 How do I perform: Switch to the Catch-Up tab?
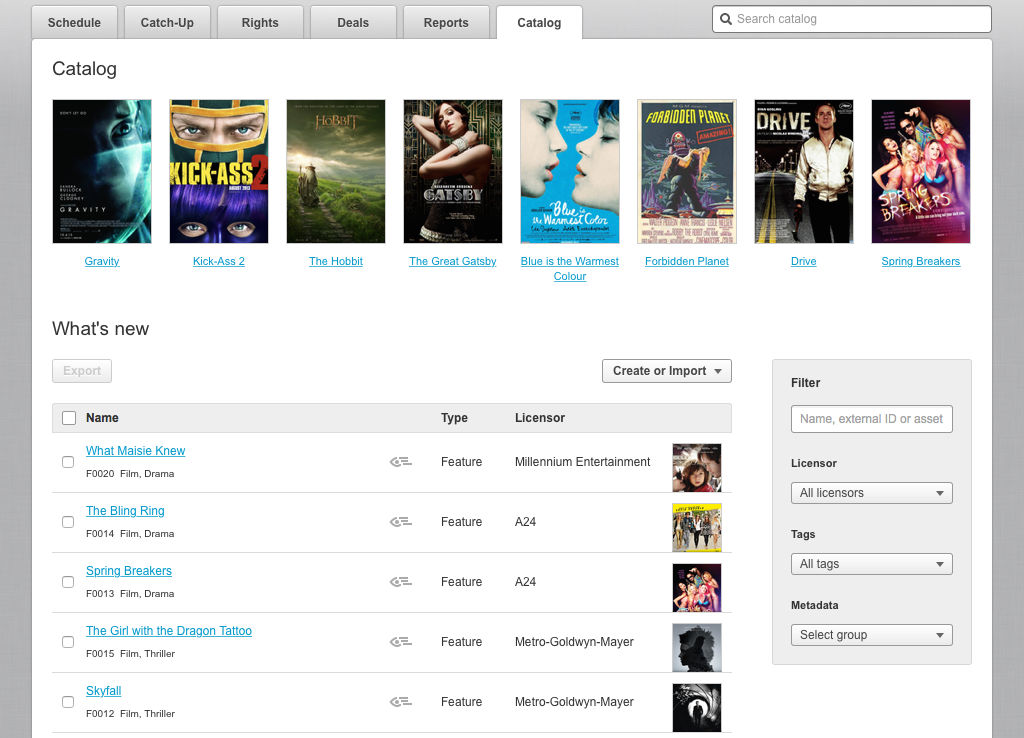point(167,23)
